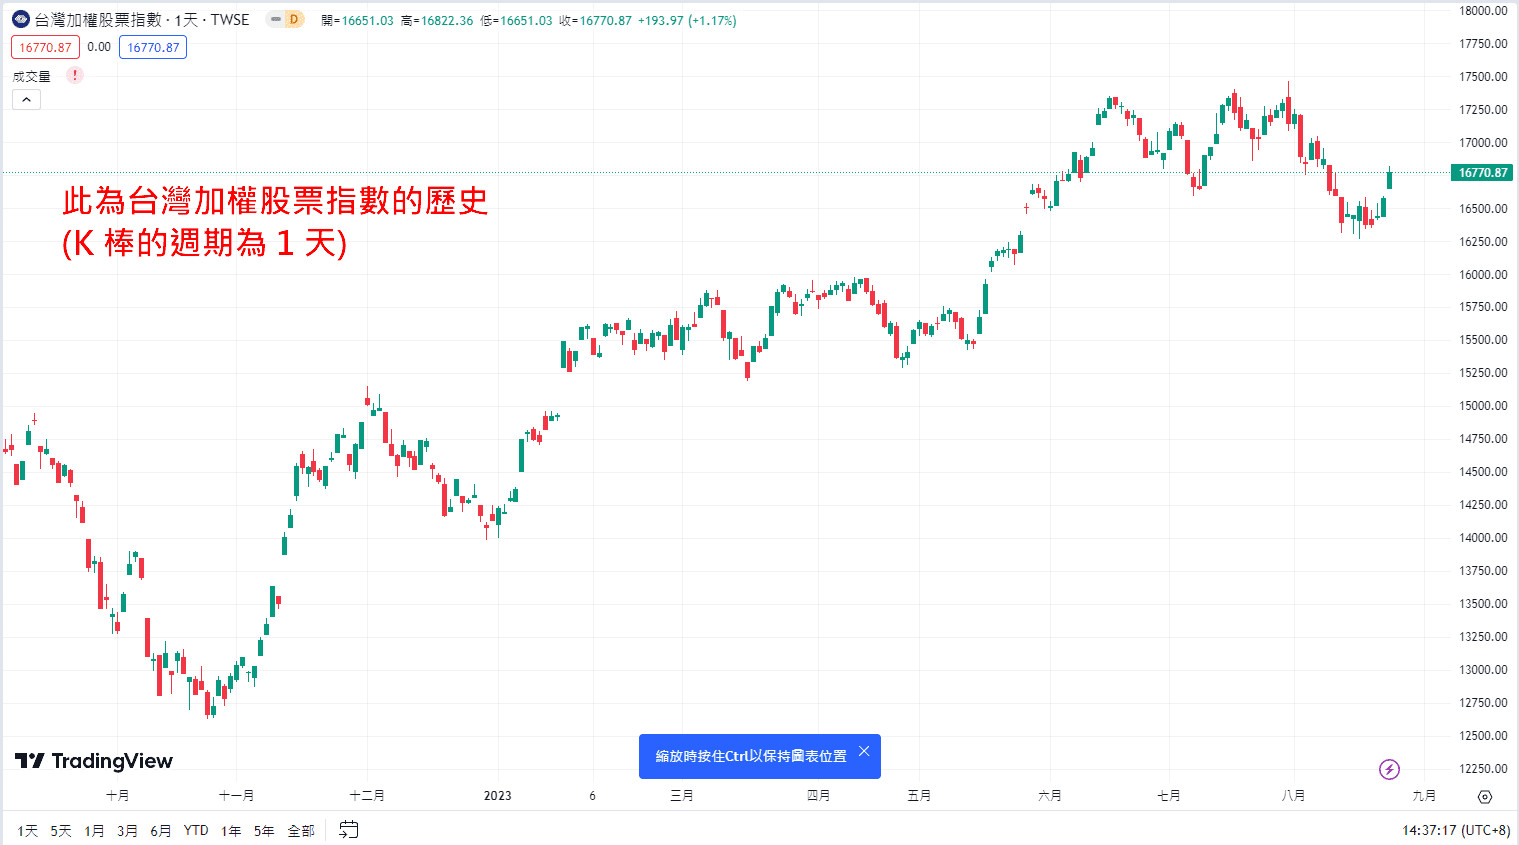
Task: Click the 成交量 indicator label
Action: (31, 76)
